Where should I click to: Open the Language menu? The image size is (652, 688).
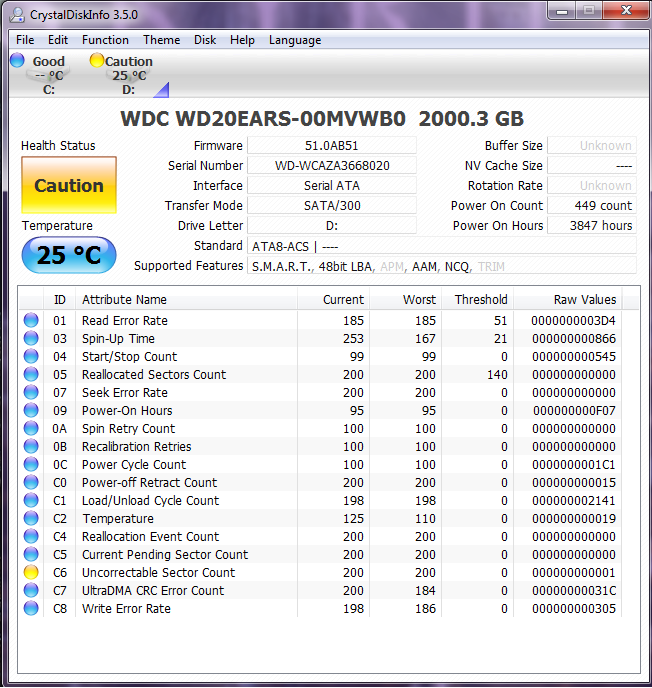pyautogui.click(x=295, y=40)
